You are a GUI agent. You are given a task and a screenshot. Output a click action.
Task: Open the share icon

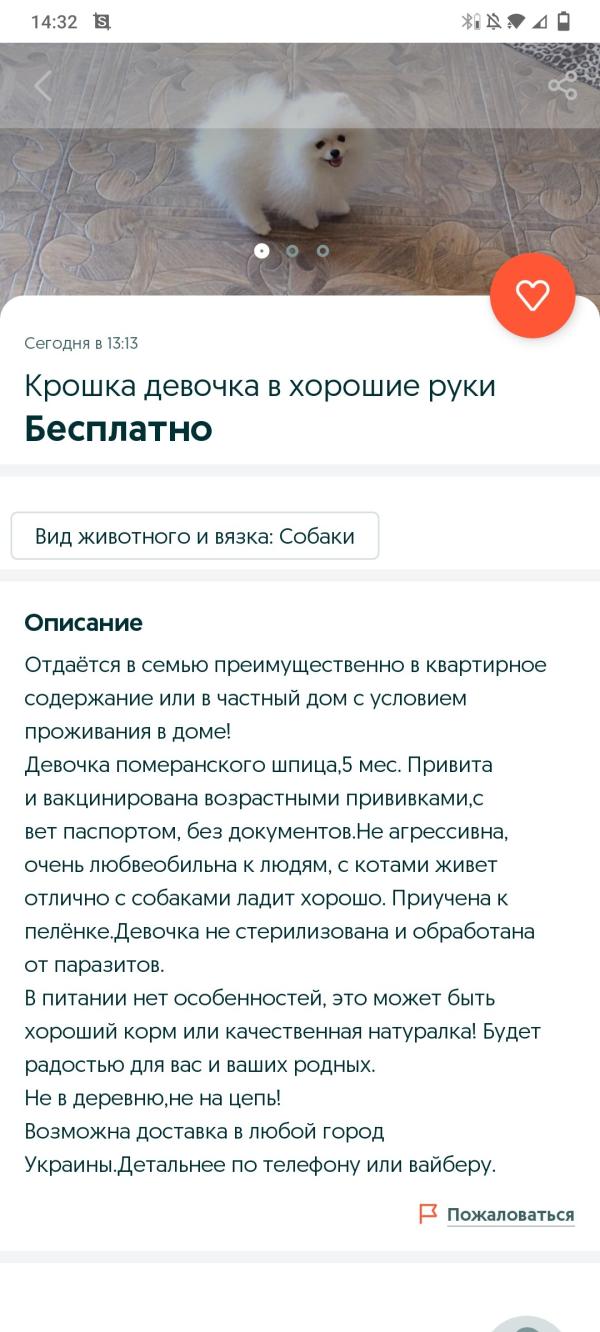562,86
